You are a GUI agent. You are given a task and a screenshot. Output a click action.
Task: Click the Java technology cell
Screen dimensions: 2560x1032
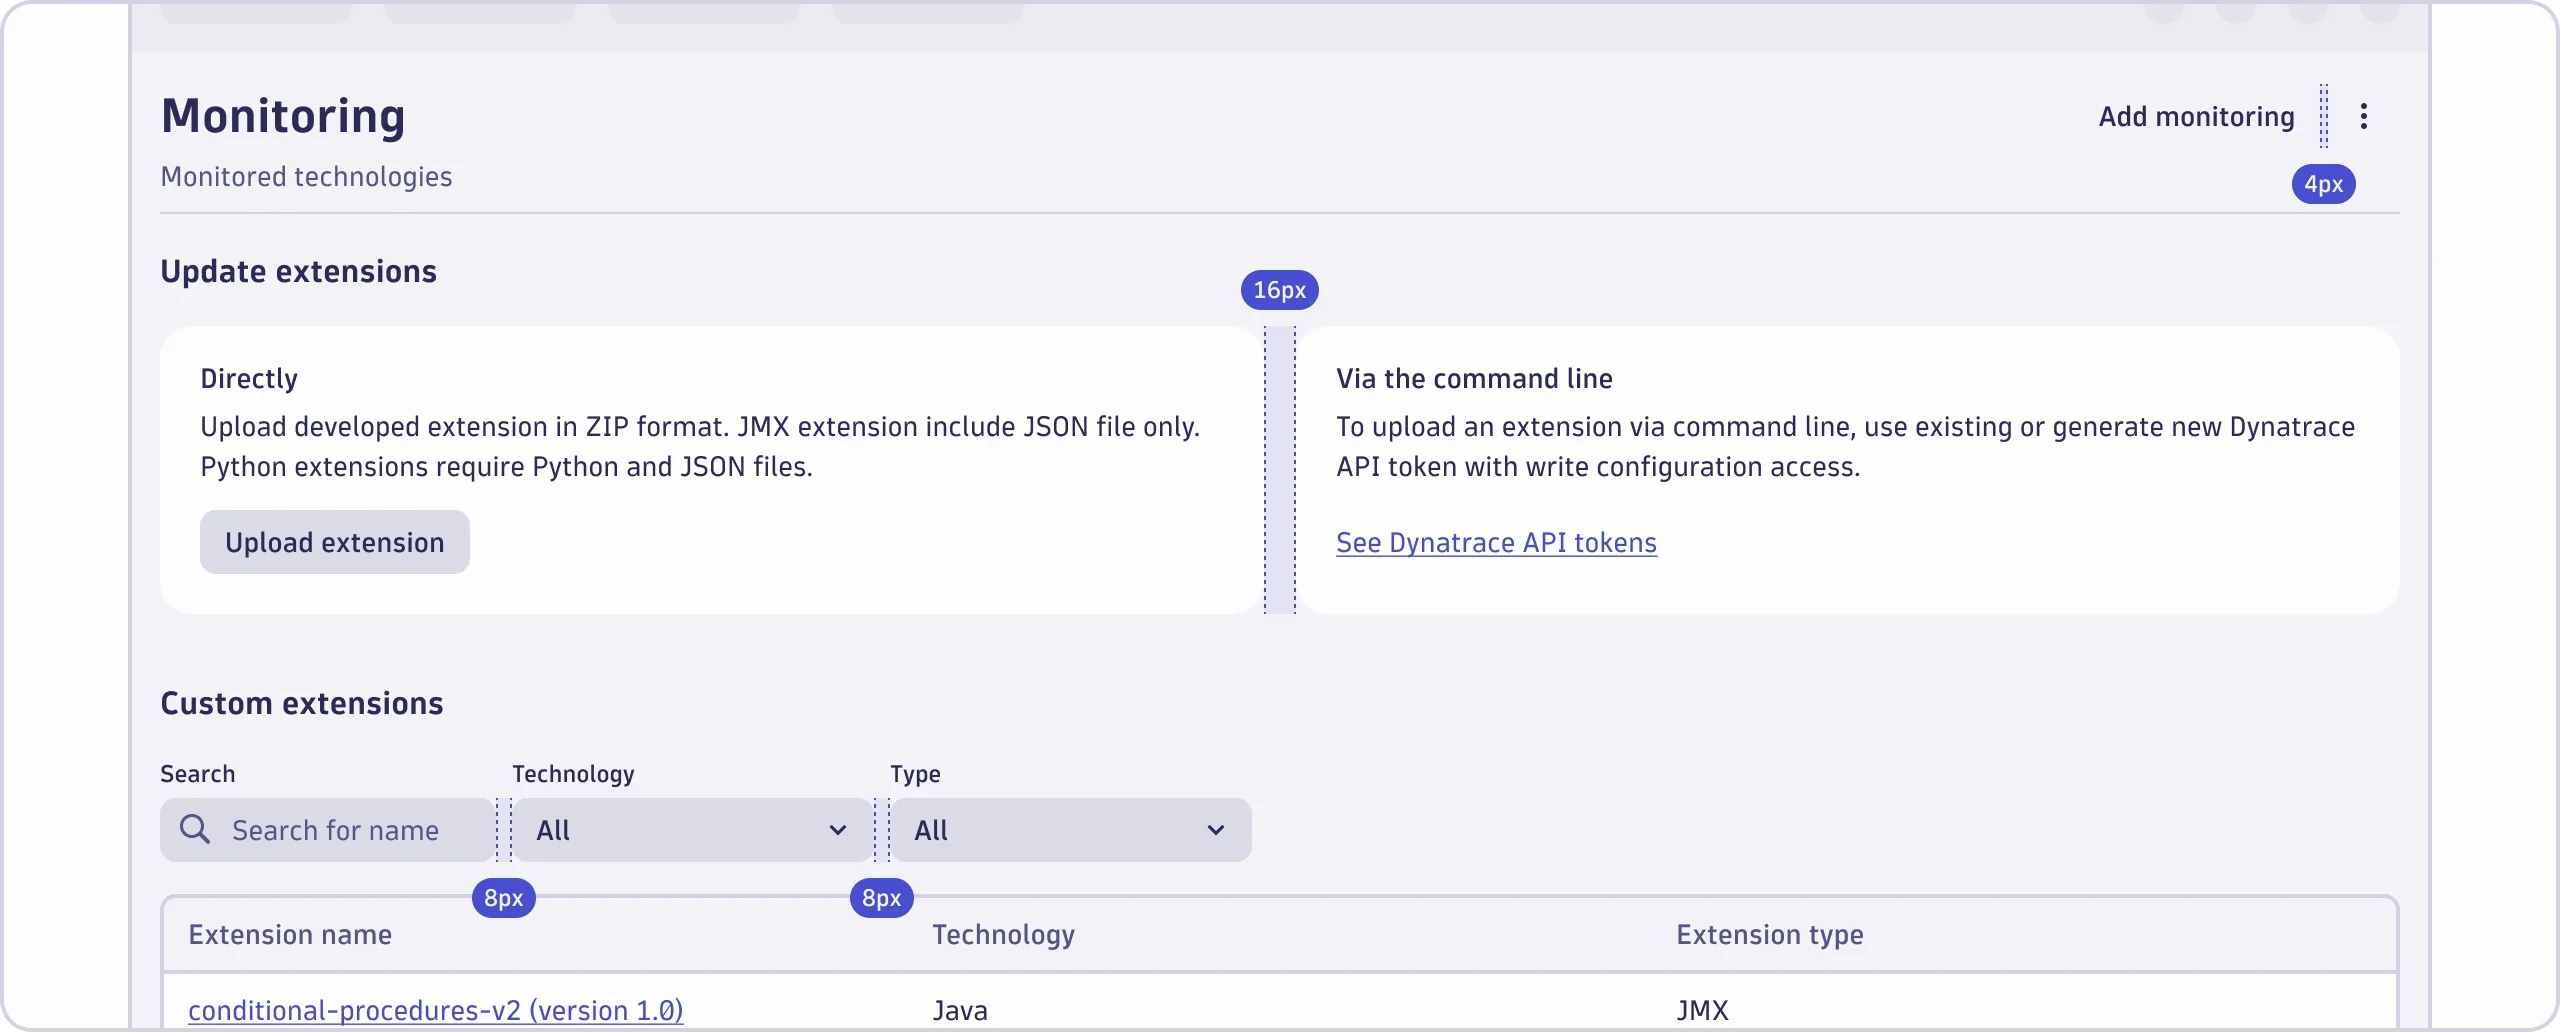point(960,1010)
